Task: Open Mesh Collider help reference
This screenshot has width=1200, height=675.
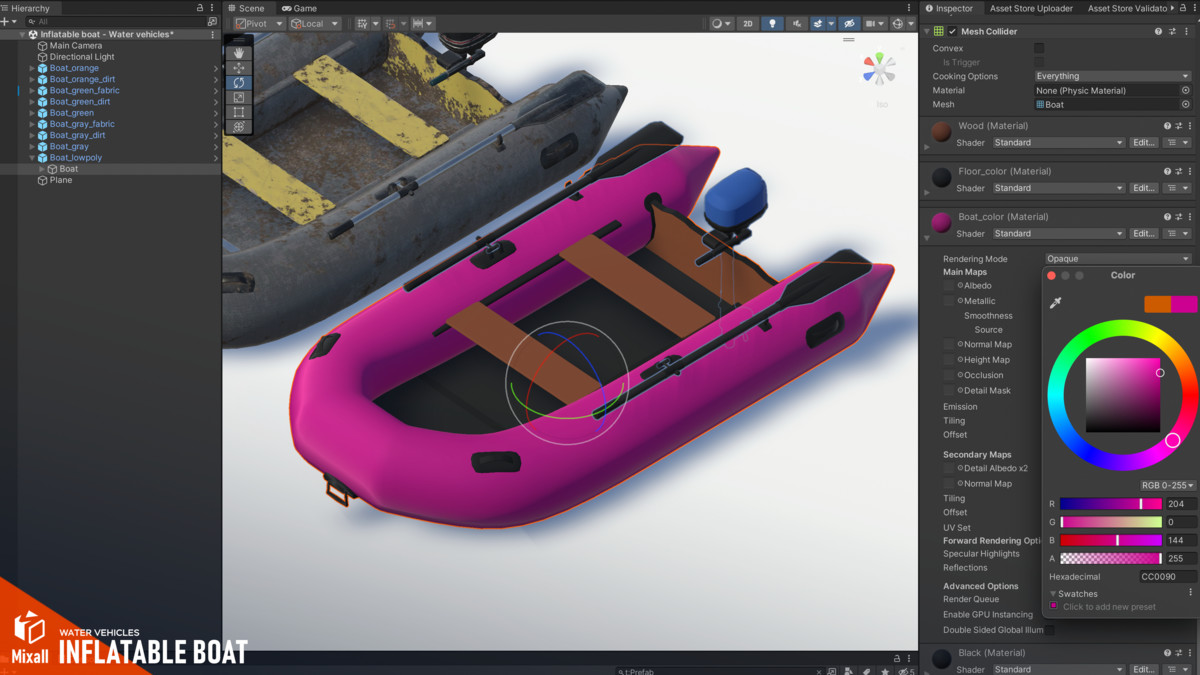Action: pyautogui.click(x=1158, y=31)
